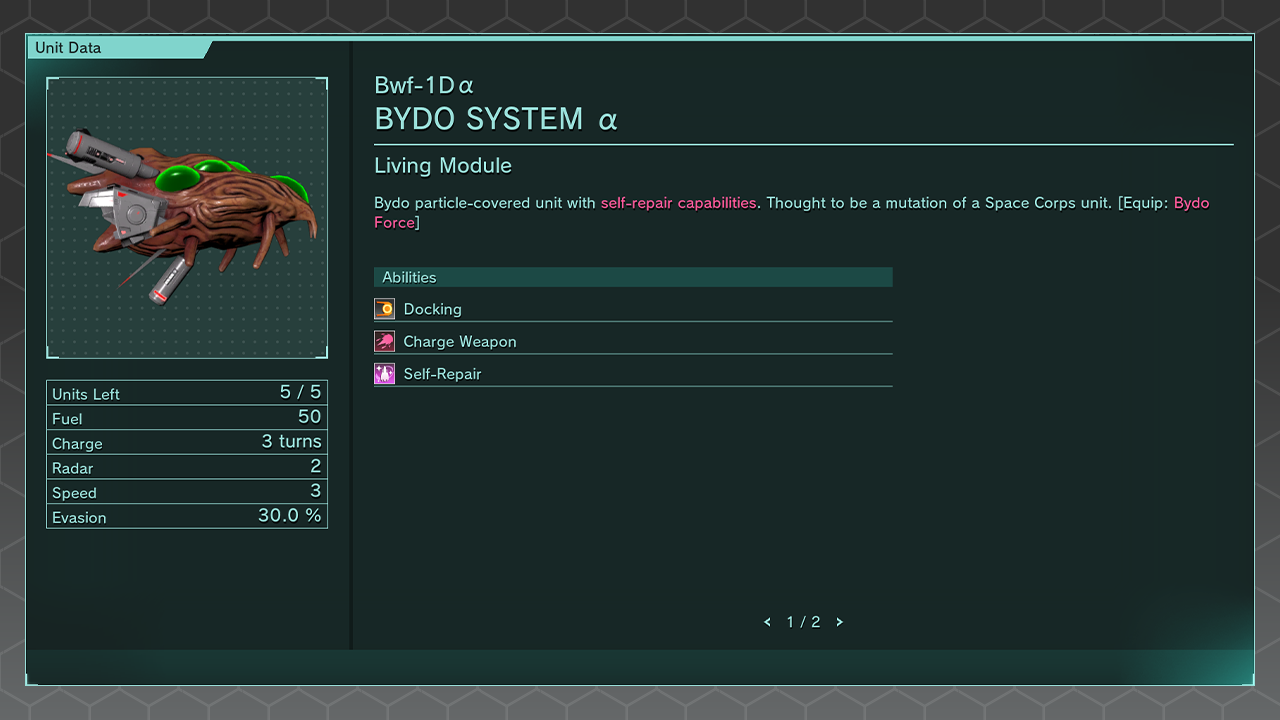Click the Units Left stat row
The image size is (1280, 720).
click(187, 393)
